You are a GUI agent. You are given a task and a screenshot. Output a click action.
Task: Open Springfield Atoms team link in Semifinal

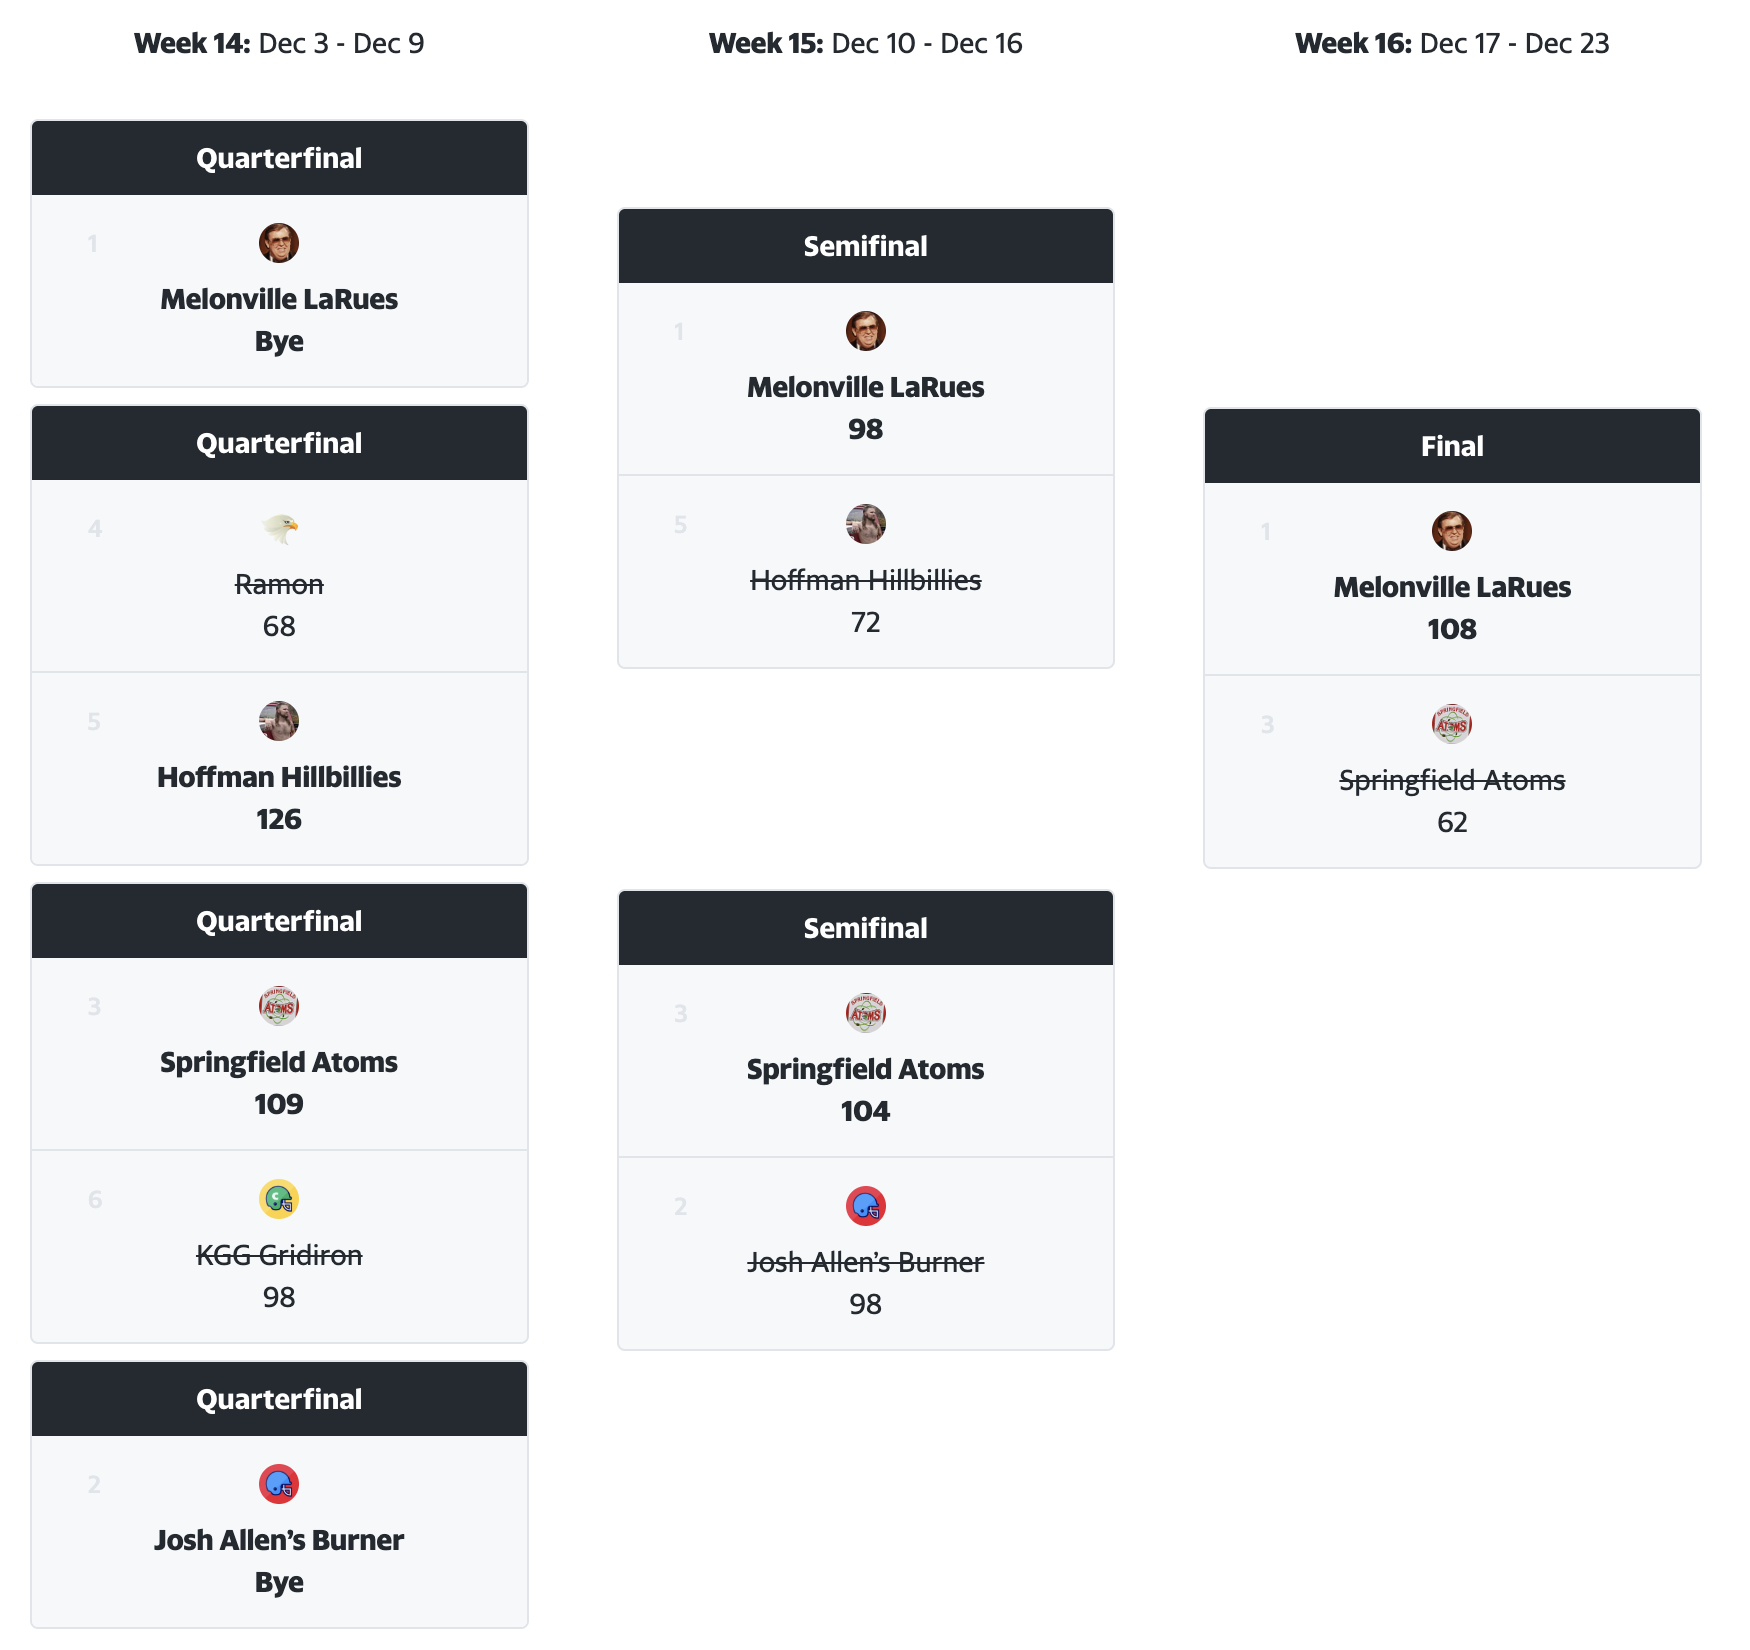866,1069
